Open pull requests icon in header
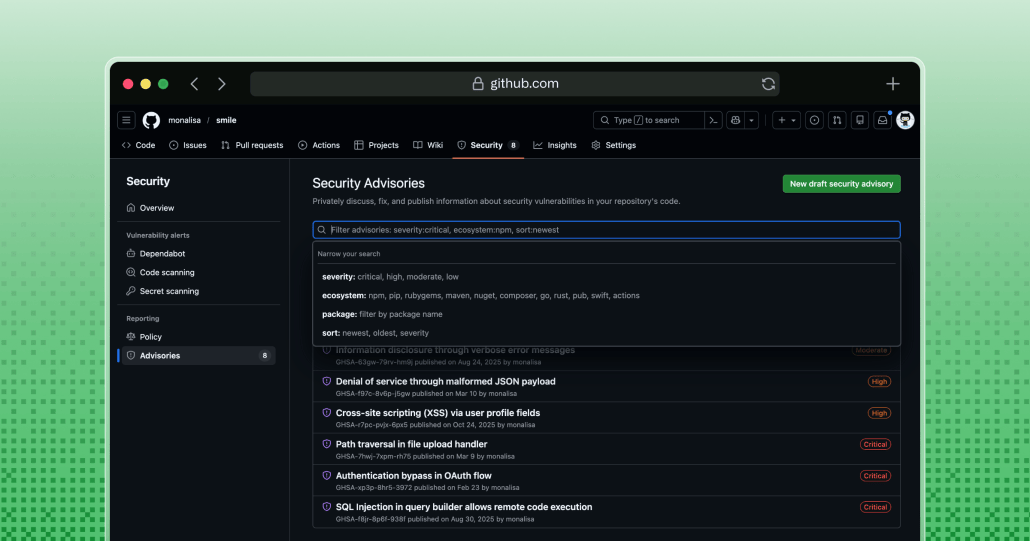 point(837,120)
